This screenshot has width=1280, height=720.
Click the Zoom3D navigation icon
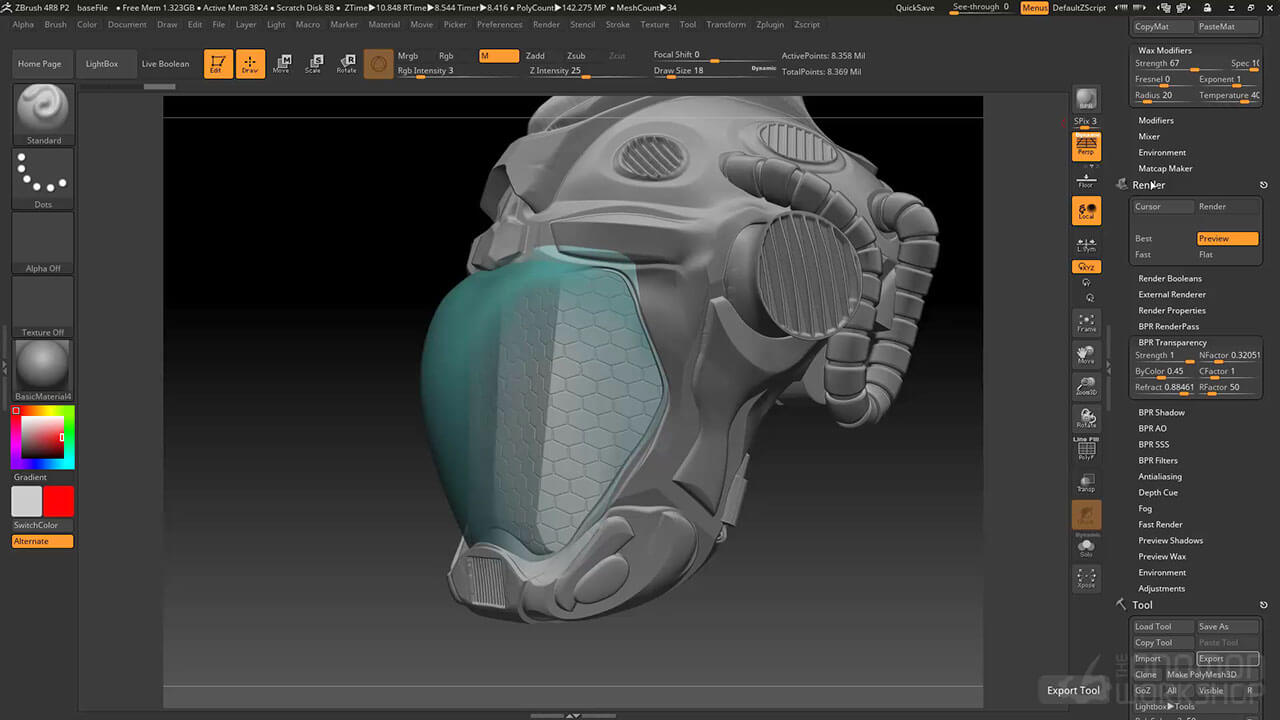coord(1086,386)
